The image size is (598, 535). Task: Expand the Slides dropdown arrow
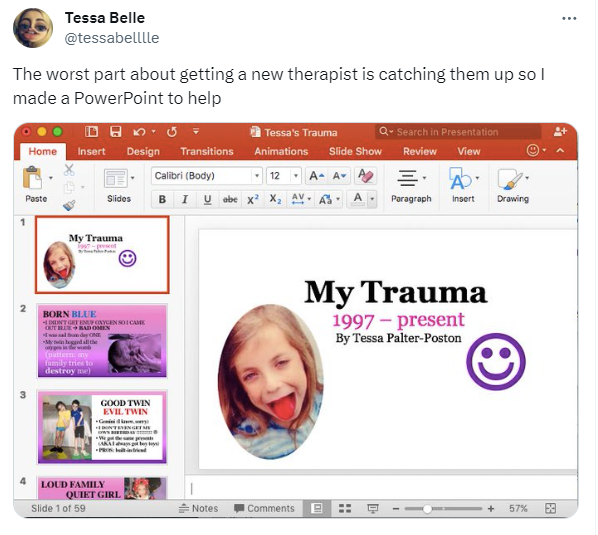(133, 178)
